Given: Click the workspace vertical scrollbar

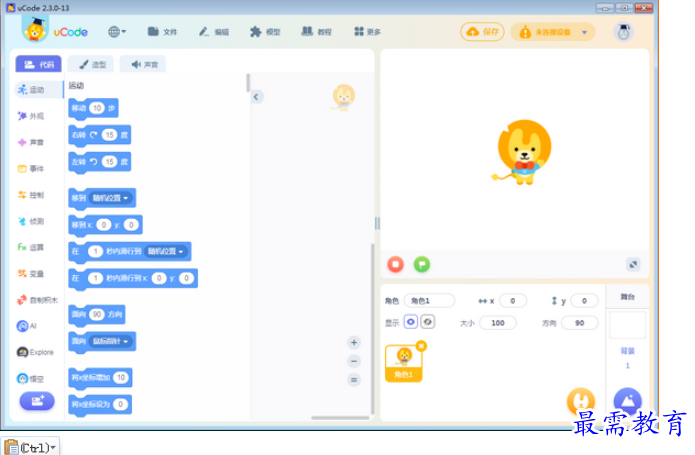Looking at the screenshot, I should coord(372,328).
